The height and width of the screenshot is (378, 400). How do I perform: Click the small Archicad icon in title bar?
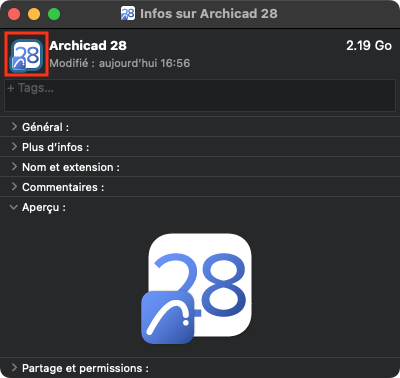pyautogui.click(x=128, y=14)
